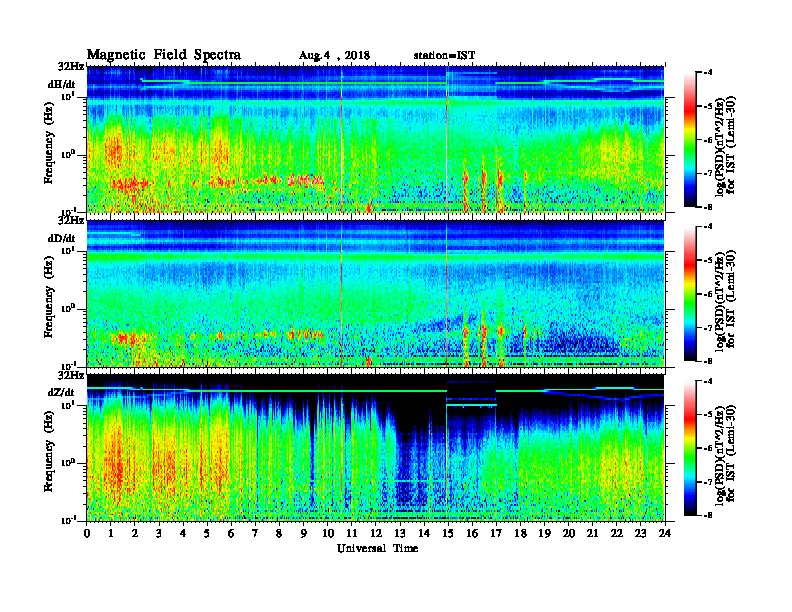Click the 'dD/dt' panel label
The width and height of the screenshot is (792, 612).
coord(62,238)
